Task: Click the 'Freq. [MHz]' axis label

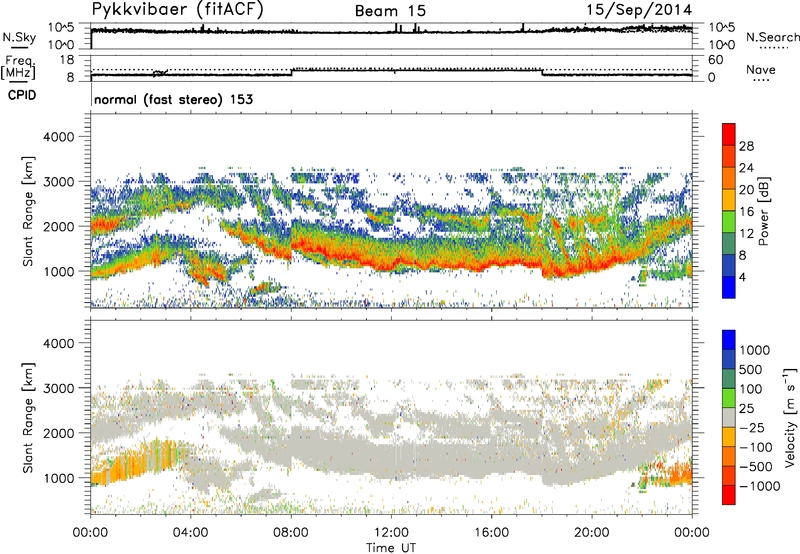Action: [19, 68]
